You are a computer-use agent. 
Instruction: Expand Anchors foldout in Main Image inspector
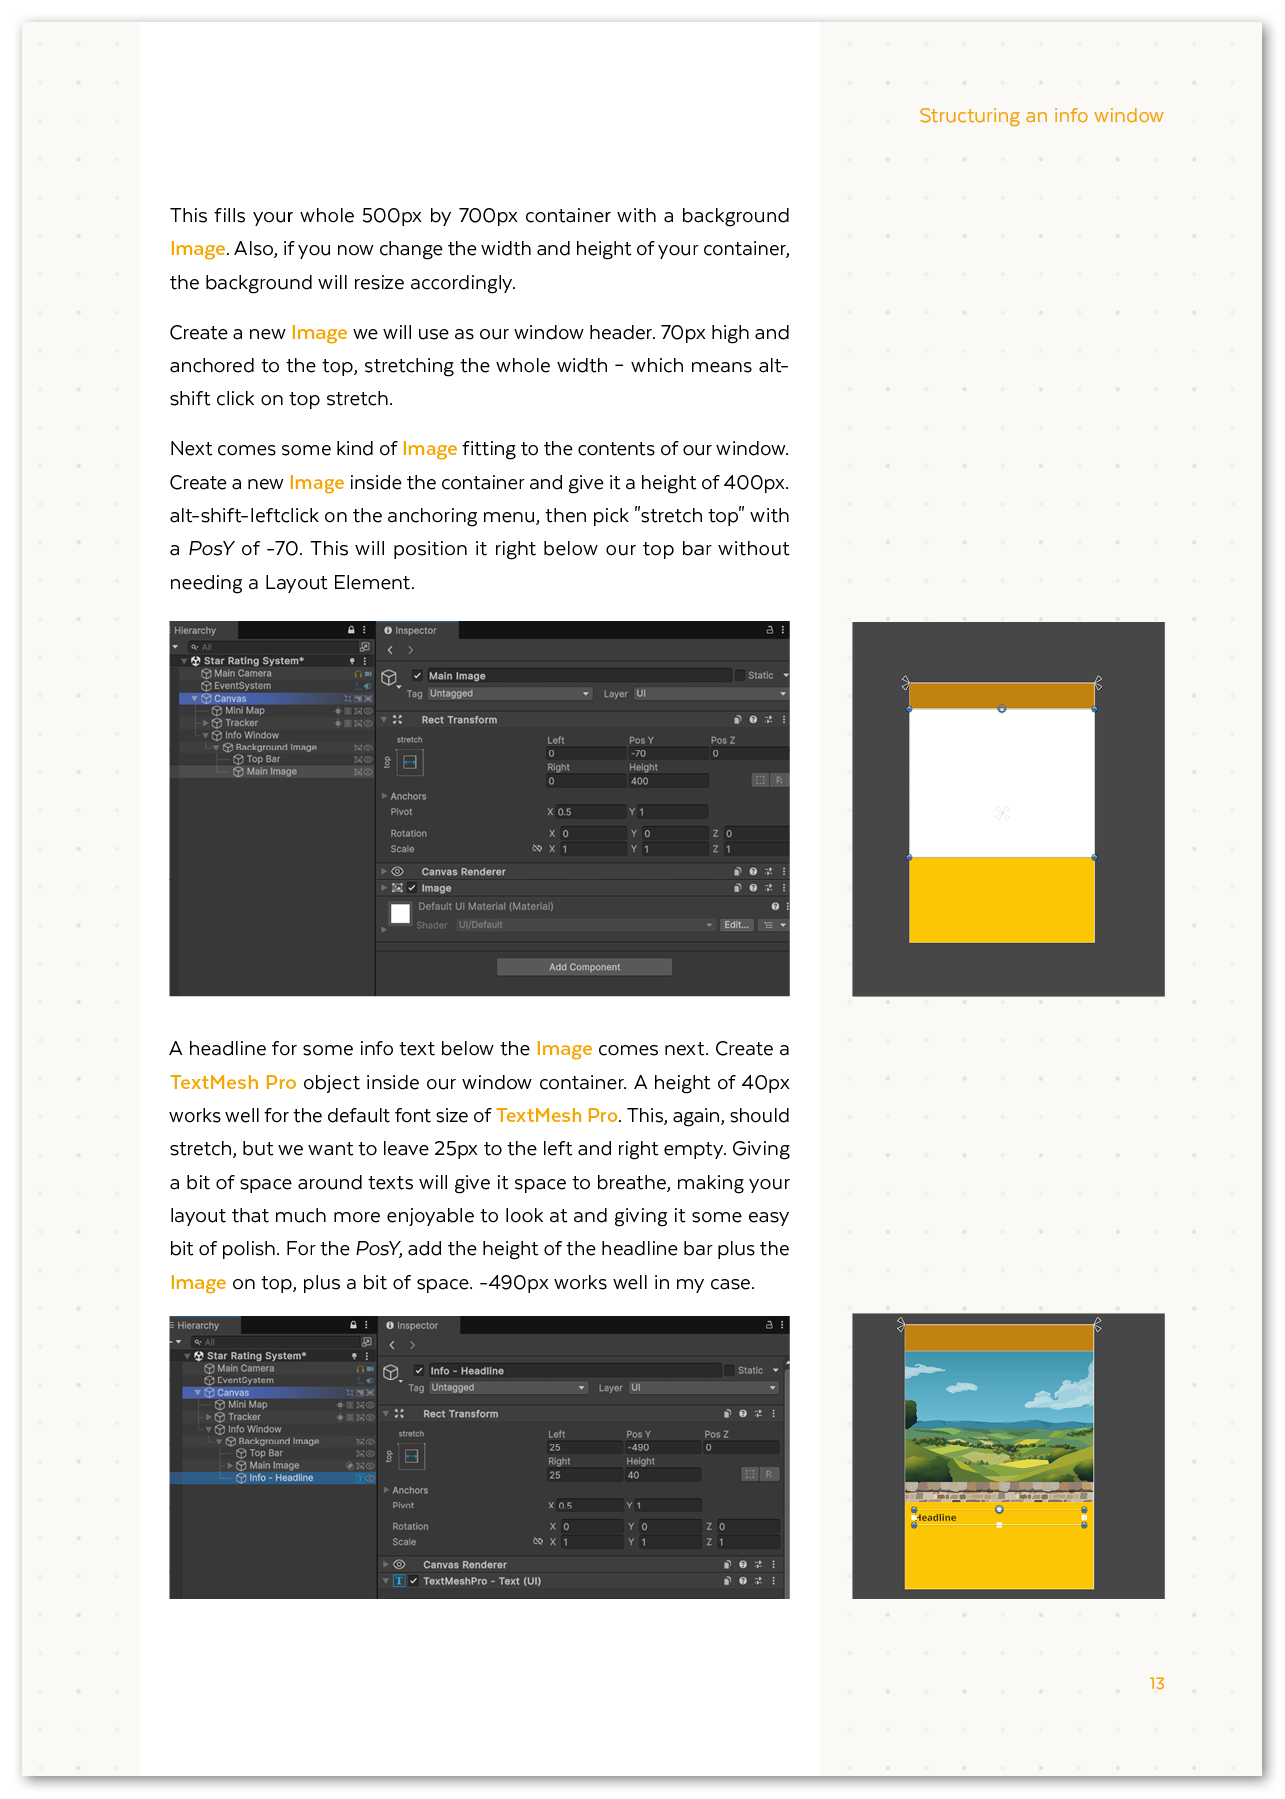[384, 796]
